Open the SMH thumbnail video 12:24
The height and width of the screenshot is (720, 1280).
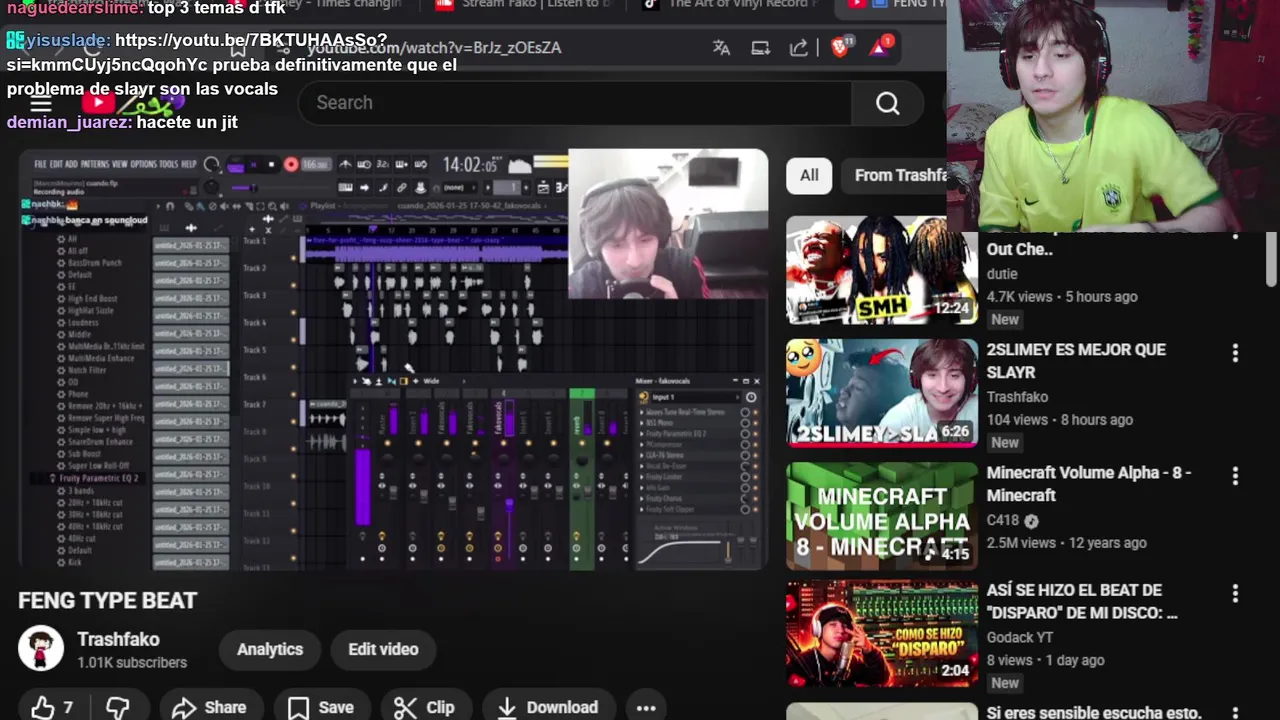[881, 270]
